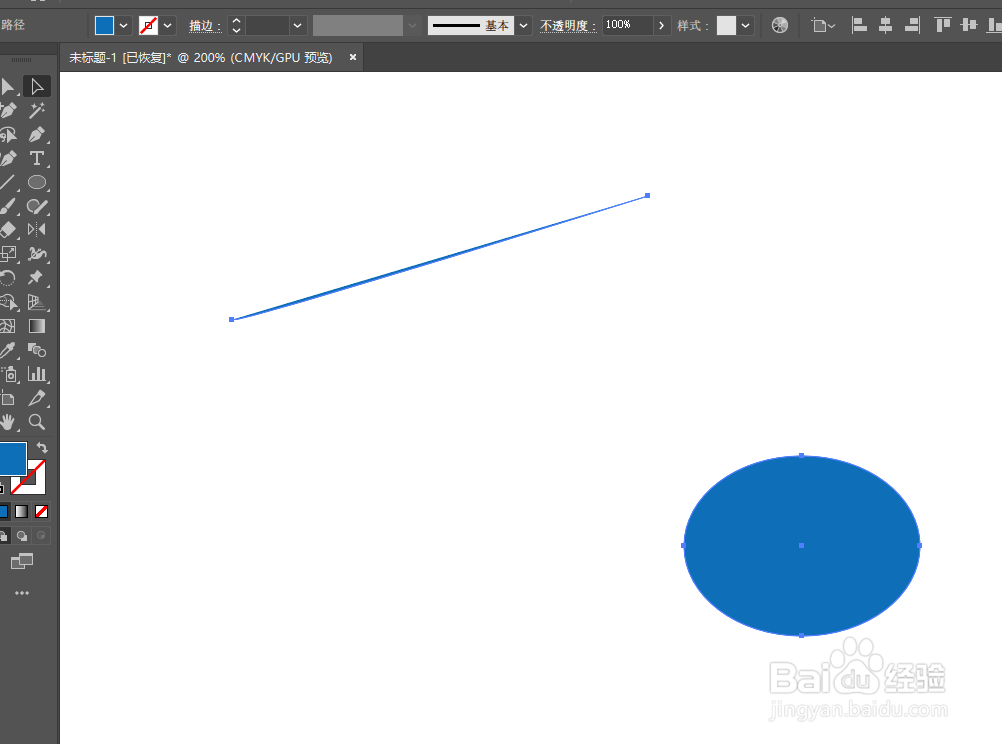Select the Reflect tool
Viewport: 1002px width, 744px height.
tap(36, 229)
